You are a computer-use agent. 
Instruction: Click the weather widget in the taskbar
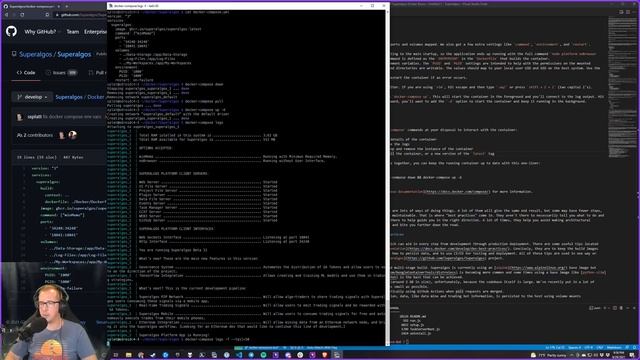click(x=549, y=355)
